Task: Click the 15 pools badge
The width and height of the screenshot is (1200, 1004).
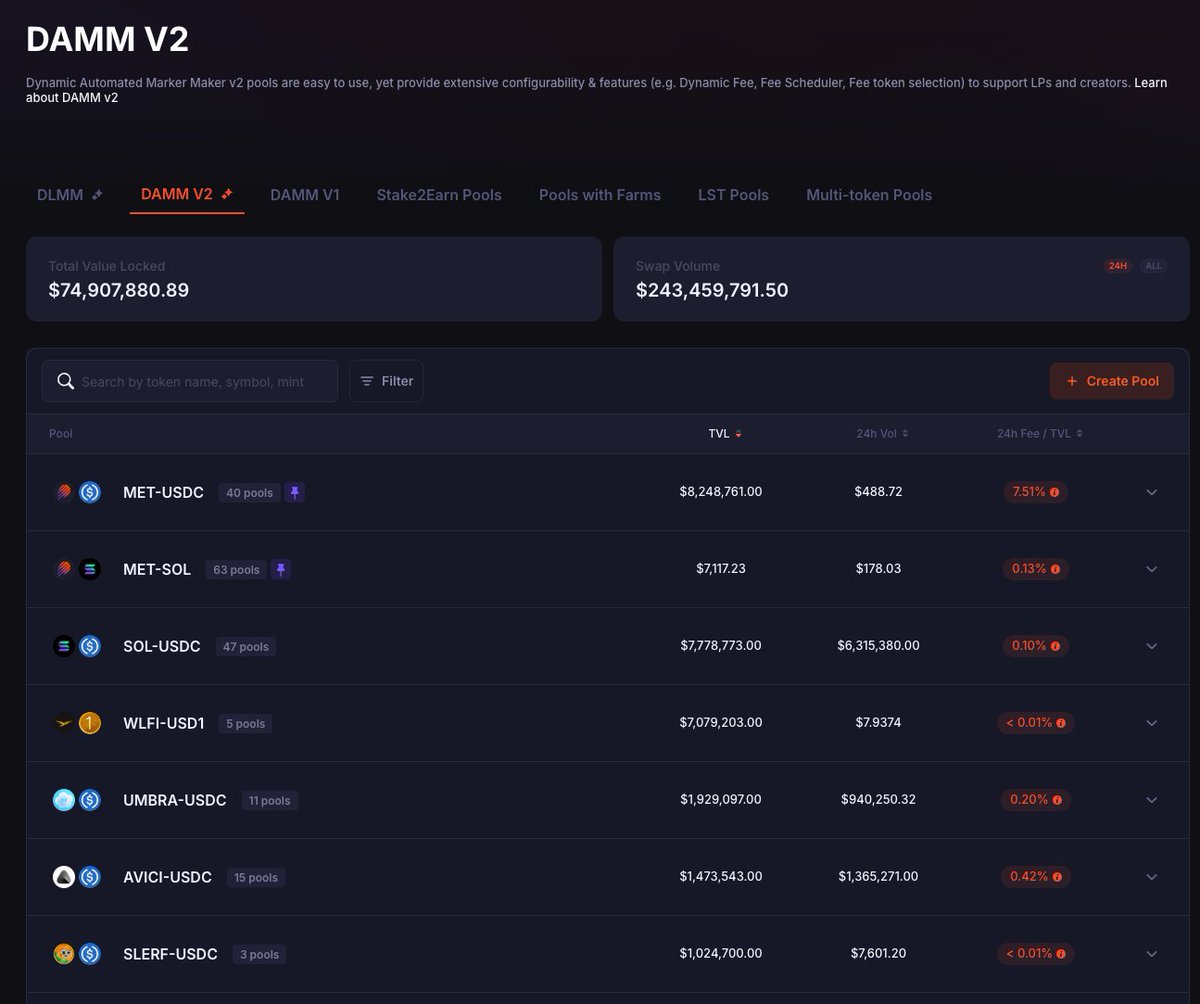Action: (x=256, y=878)
